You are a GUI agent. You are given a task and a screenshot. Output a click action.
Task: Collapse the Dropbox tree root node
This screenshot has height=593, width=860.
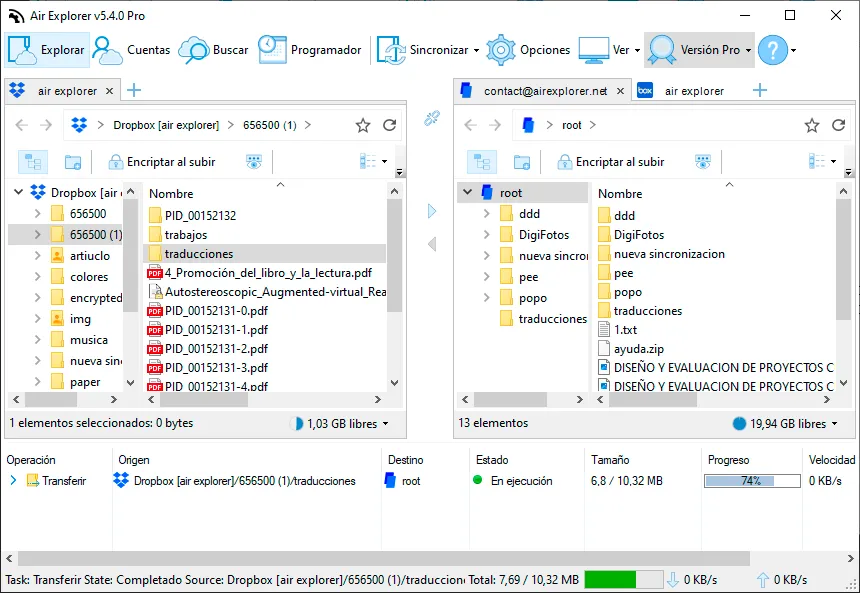(18, 192)
